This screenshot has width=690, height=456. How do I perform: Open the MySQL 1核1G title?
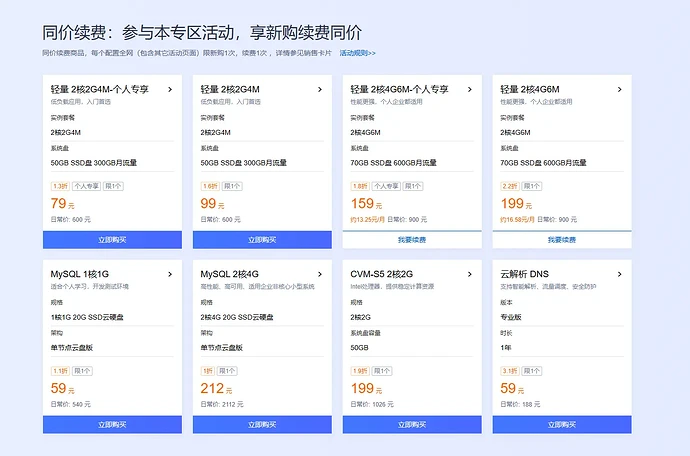tap(80, 274)
